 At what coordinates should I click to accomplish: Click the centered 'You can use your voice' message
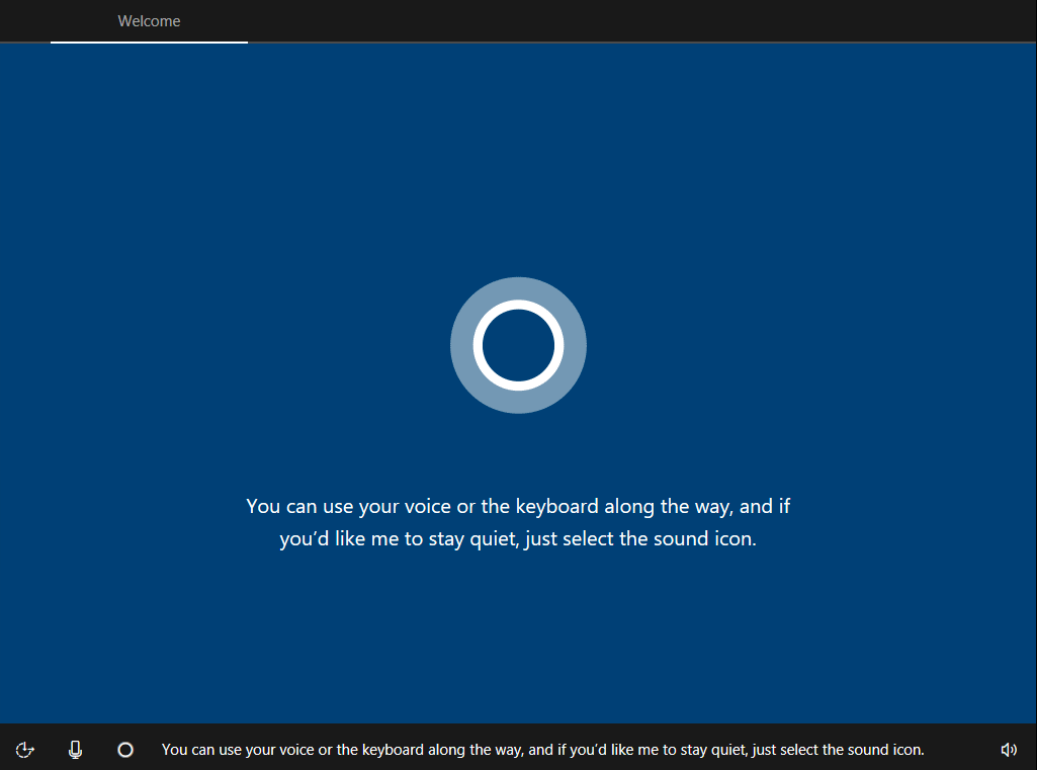tap(518, 522)
